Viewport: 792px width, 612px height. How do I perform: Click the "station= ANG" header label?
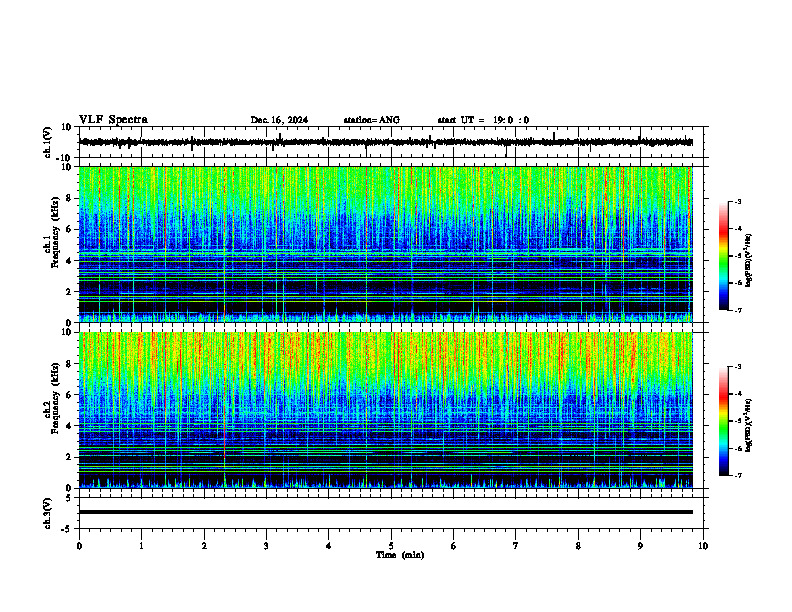point(372,120)
